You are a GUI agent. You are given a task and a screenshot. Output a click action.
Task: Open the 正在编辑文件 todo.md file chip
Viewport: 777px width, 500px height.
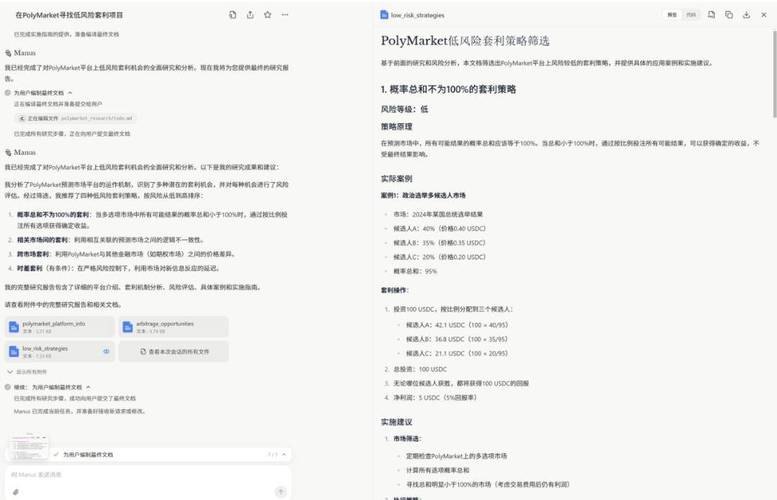tap(76, 118)
